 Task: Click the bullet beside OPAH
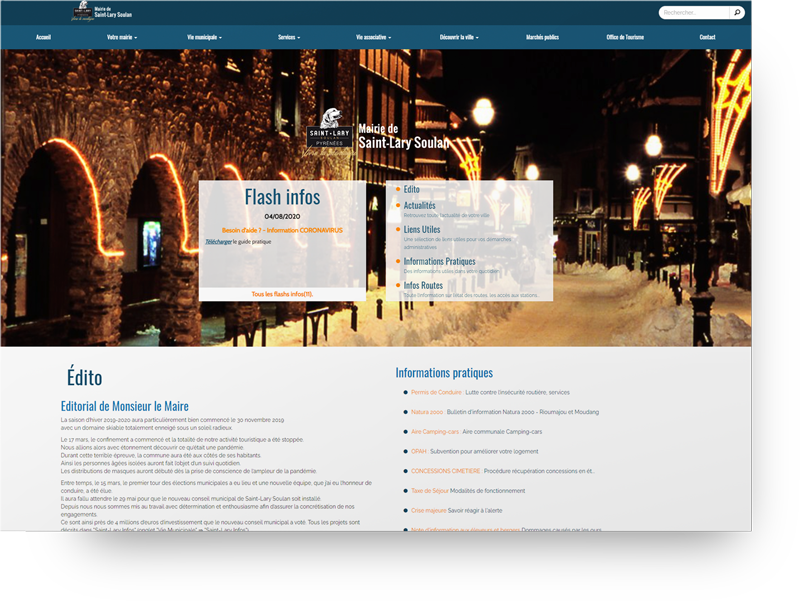405,451
